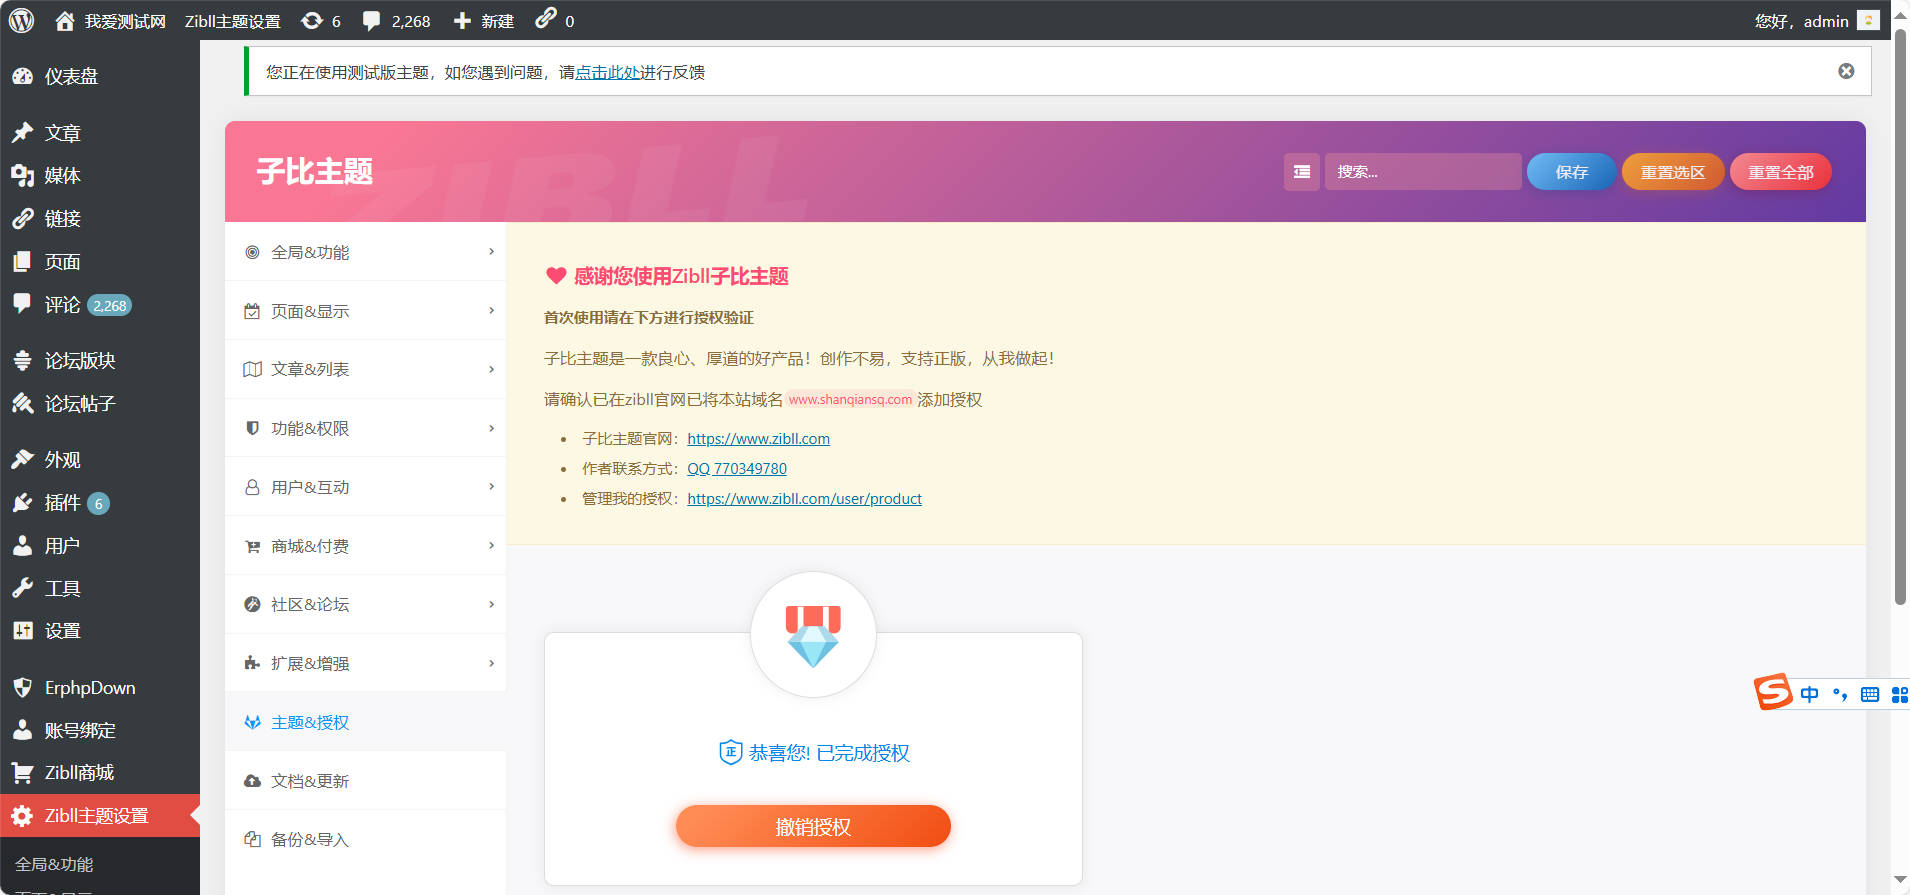This screenshot has width=1910, height=895.
Task: Click the WordPress logo icon
Action: [x=21, y=20]
